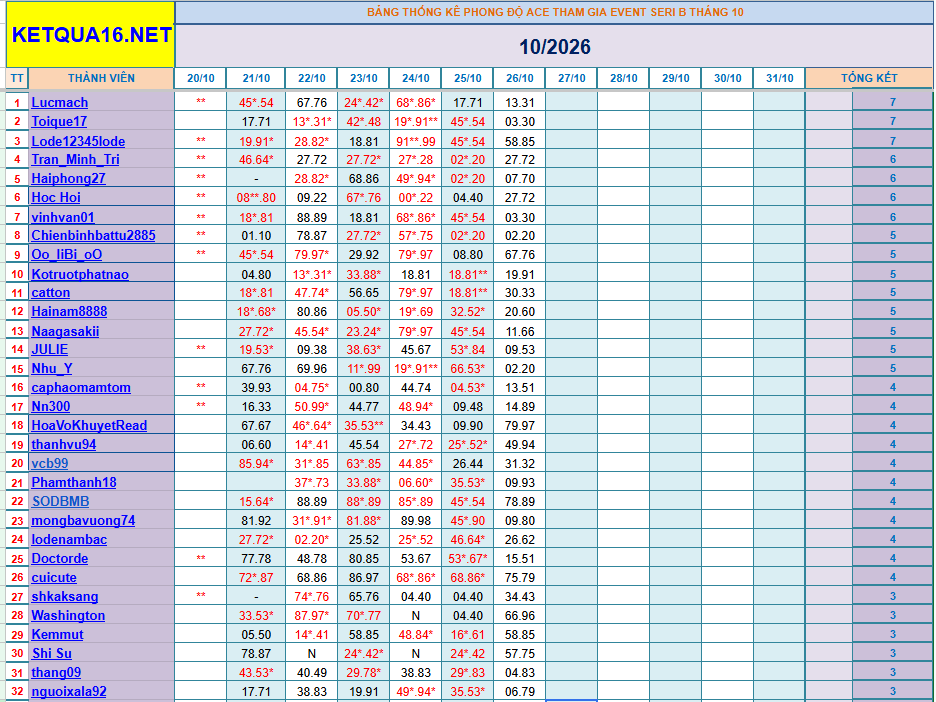Open the Chienbinhbattu2885 member link
The width and height of the screenshot is (936, 702).
tap(94, 235)
